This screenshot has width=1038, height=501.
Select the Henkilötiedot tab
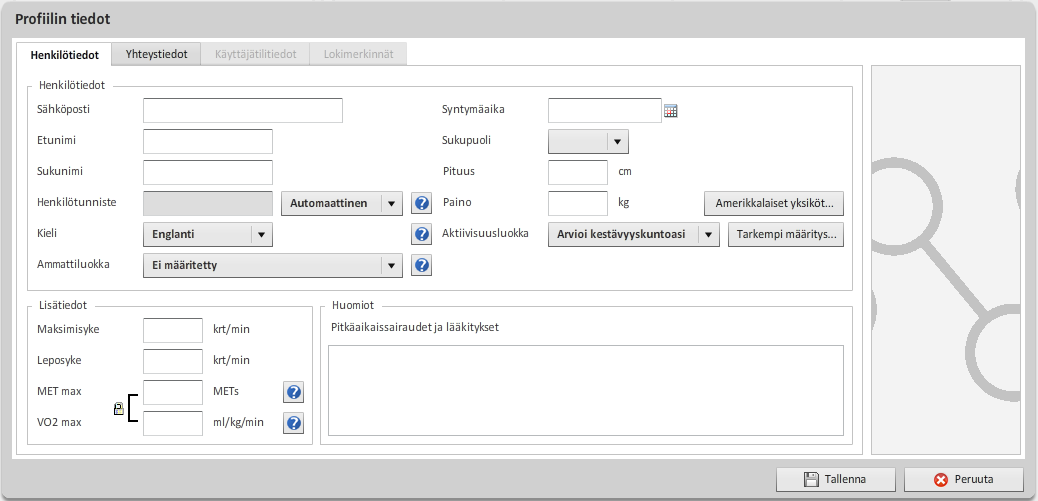[65, 55]
